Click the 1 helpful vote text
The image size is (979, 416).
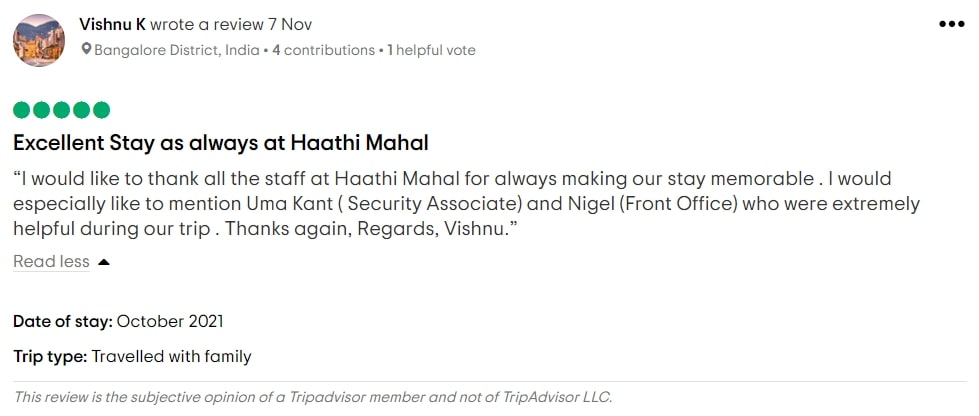[431, 50]
